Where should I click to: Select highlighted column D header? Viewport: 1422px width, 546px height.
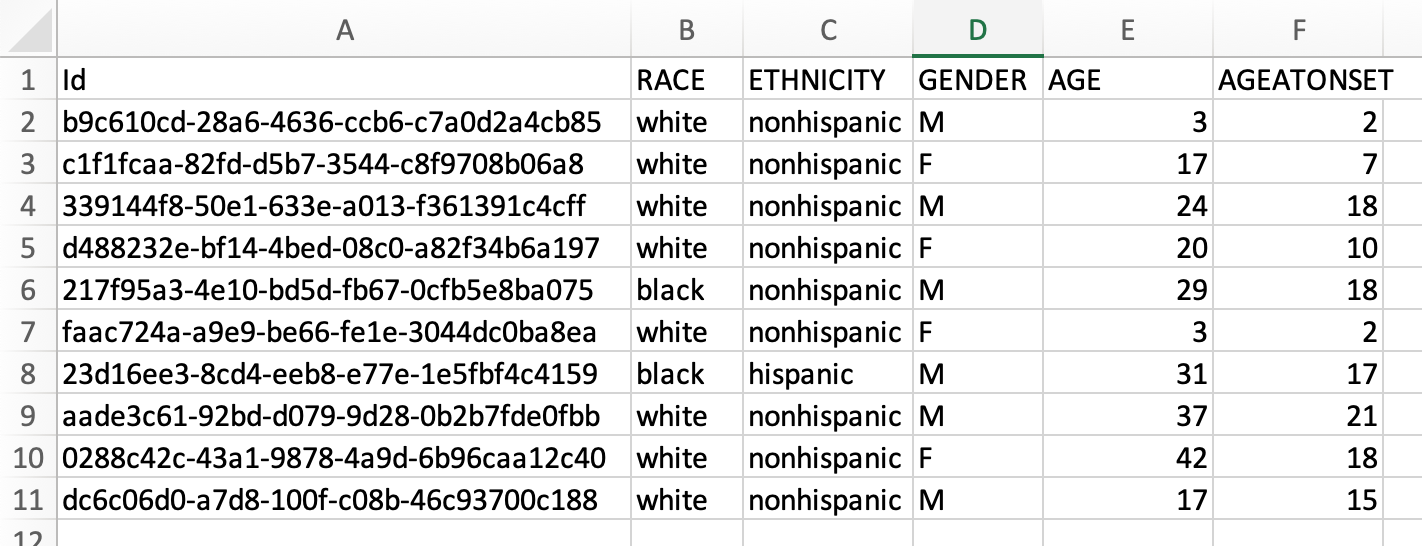pos(978,31)
